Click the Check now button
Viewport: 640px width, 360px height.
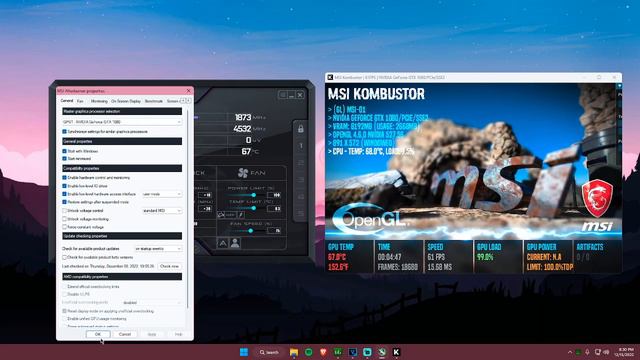[x=169, y=266]
